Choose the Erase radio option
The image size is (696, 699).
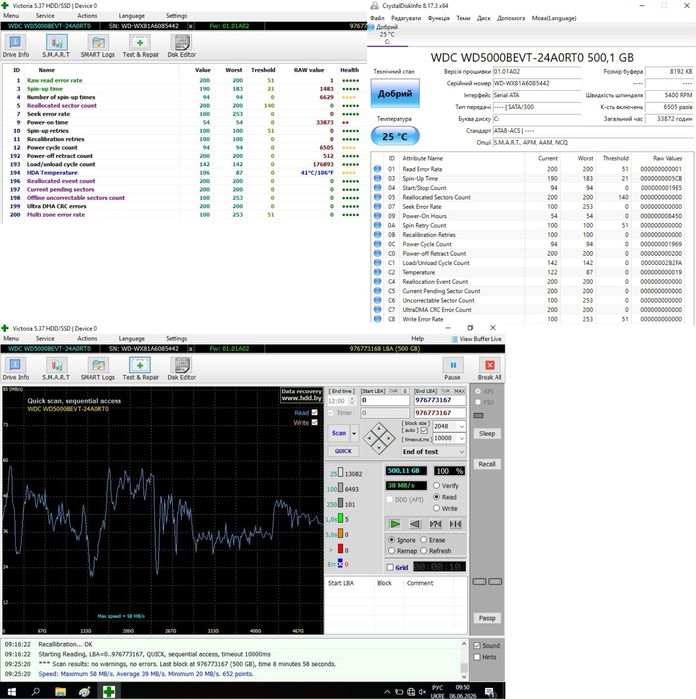click(x=424, y=540)
